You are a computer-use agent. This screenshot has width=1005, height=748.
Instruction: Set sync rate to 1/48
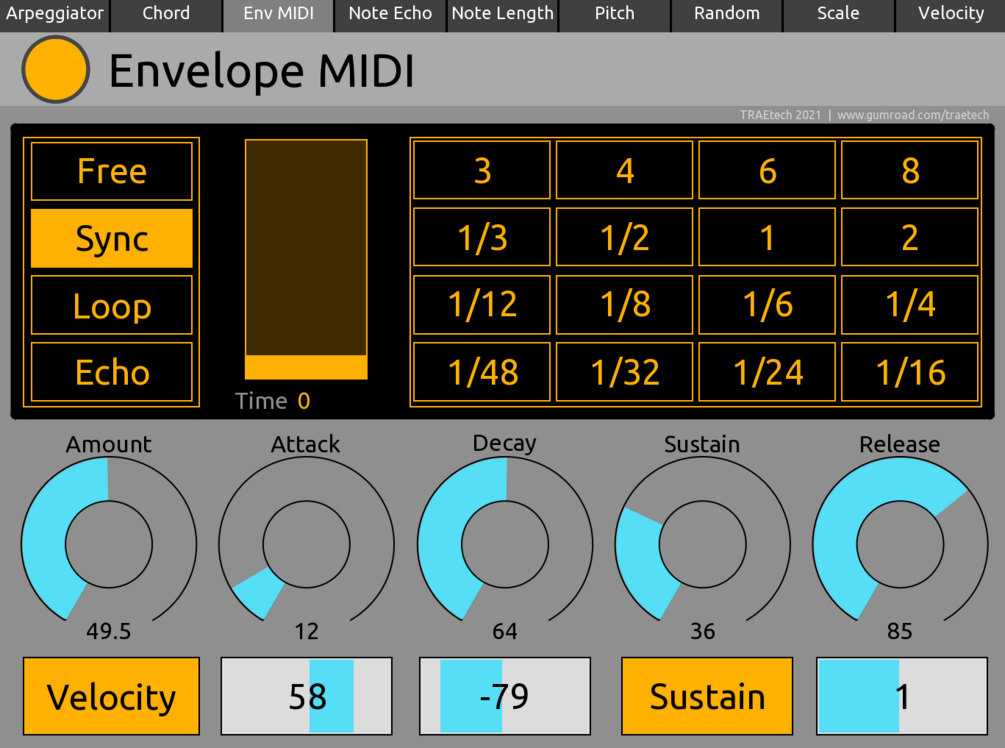tap(482, 372)
